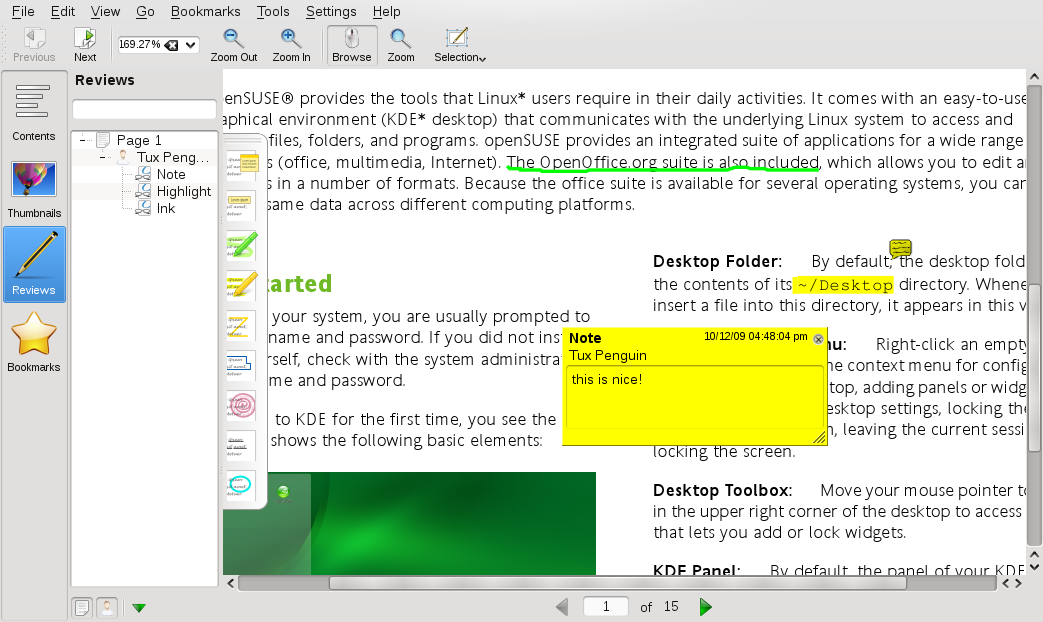Click the highlighted '~/Desktop' text

click(843, 285)
